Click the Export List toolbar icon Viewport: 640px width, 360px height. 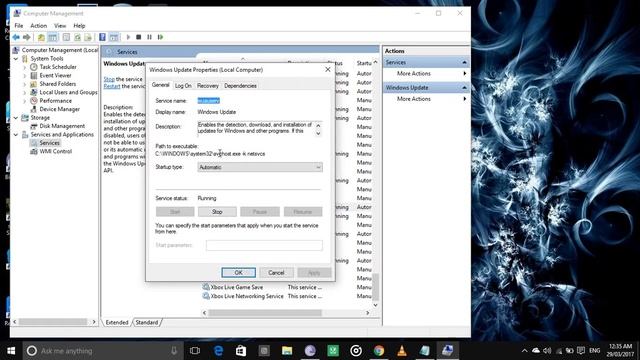pyautogui.click(x=88, y=37)
